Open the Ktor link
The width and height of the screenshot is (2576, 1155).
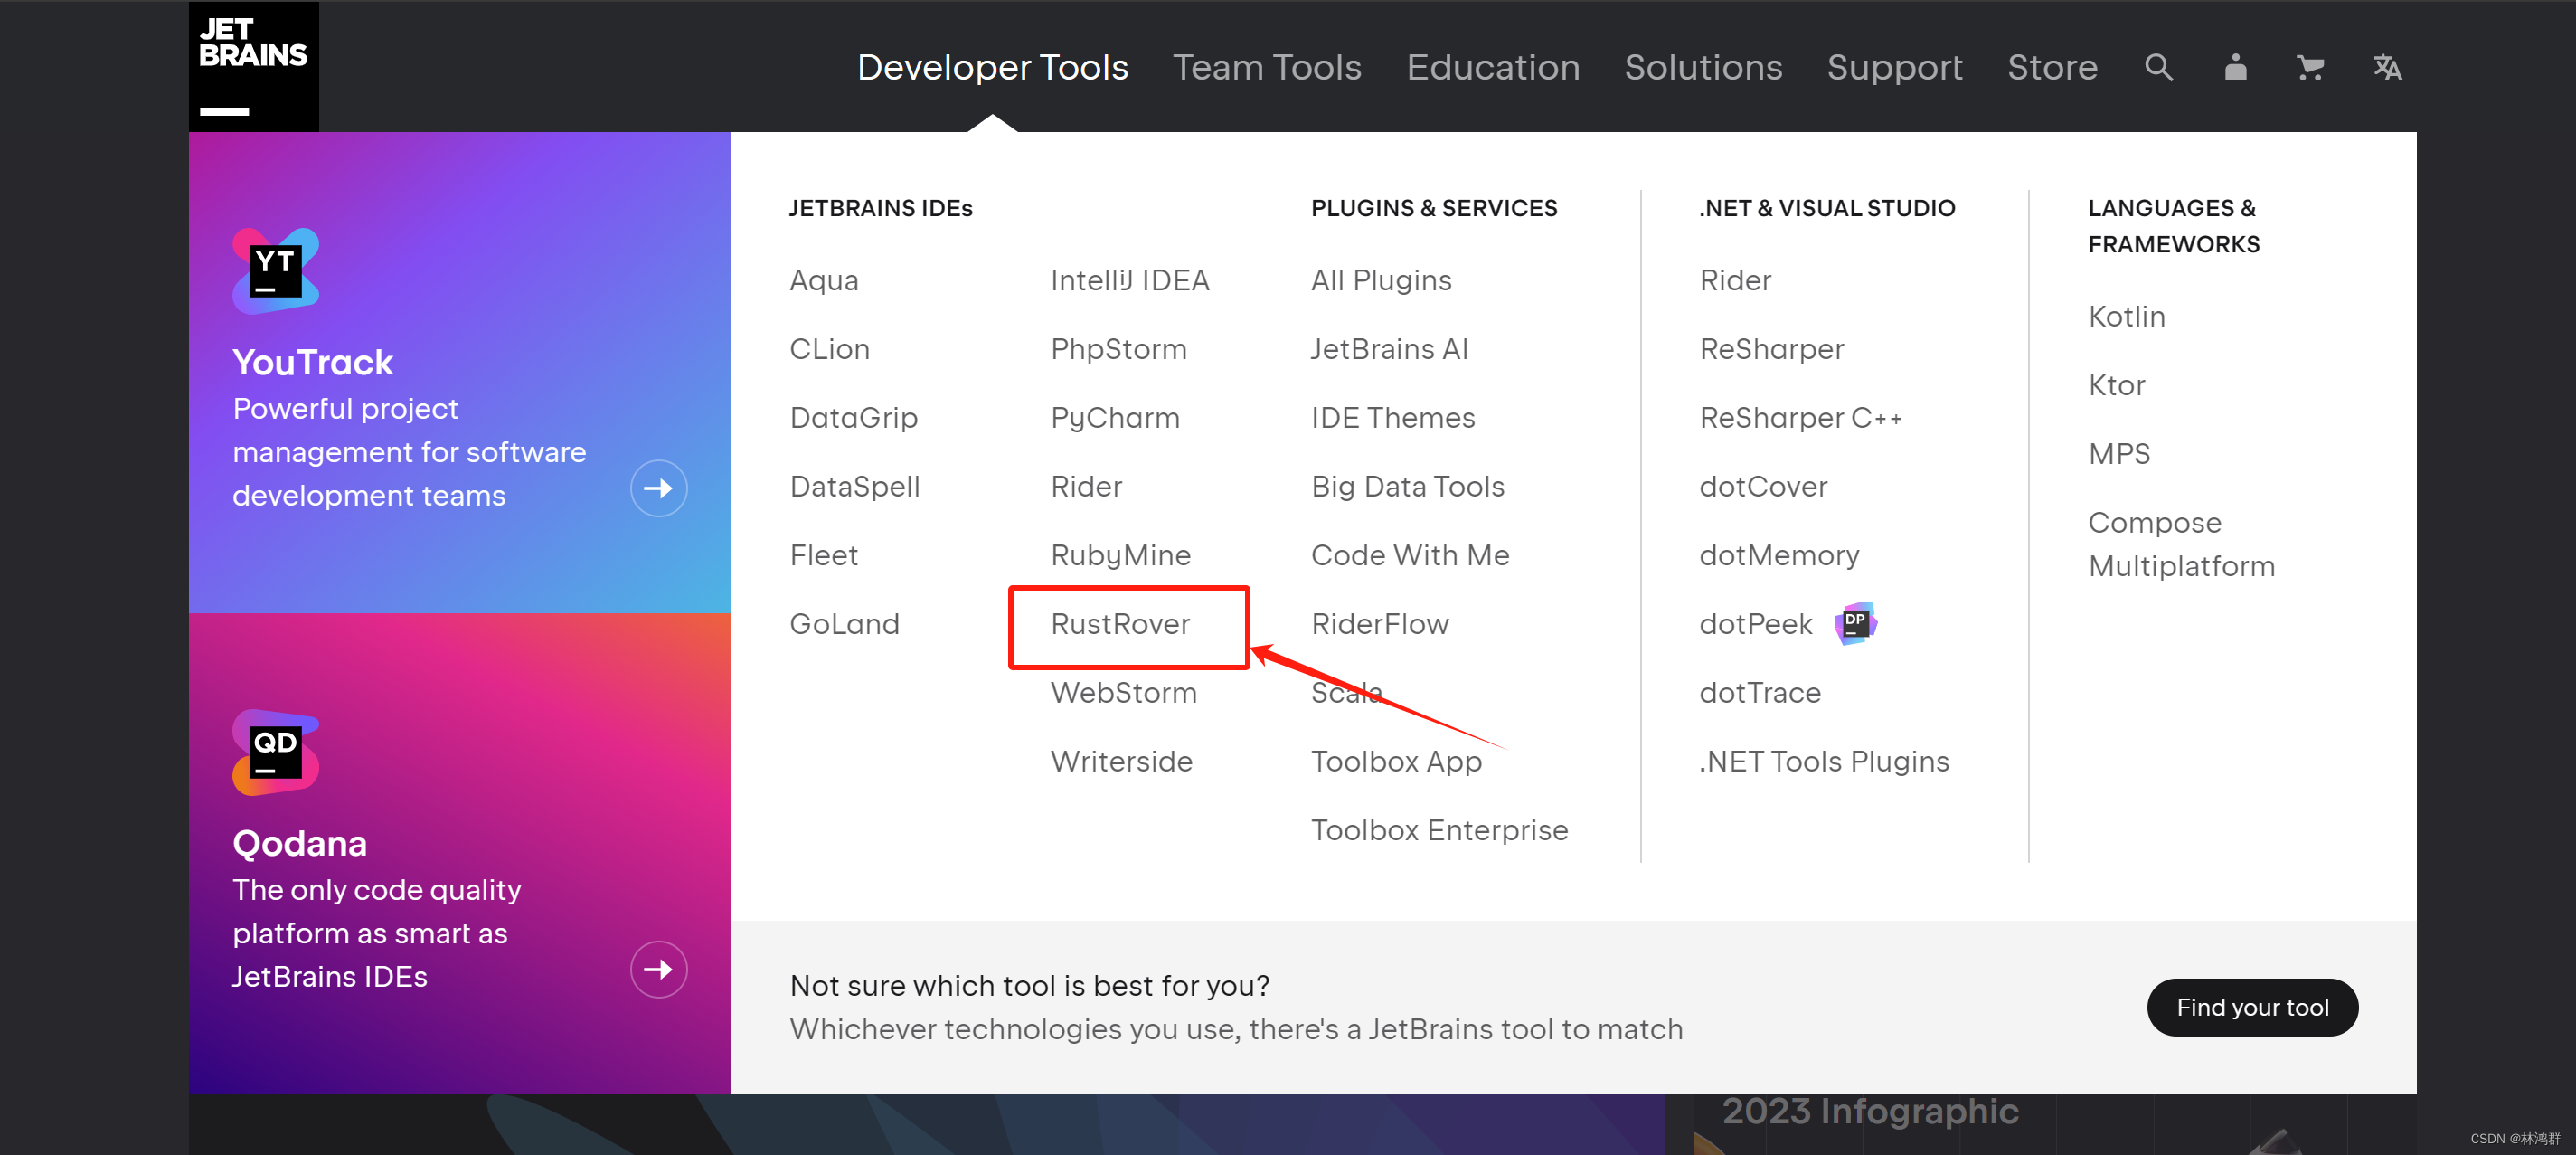(2116, 385)
